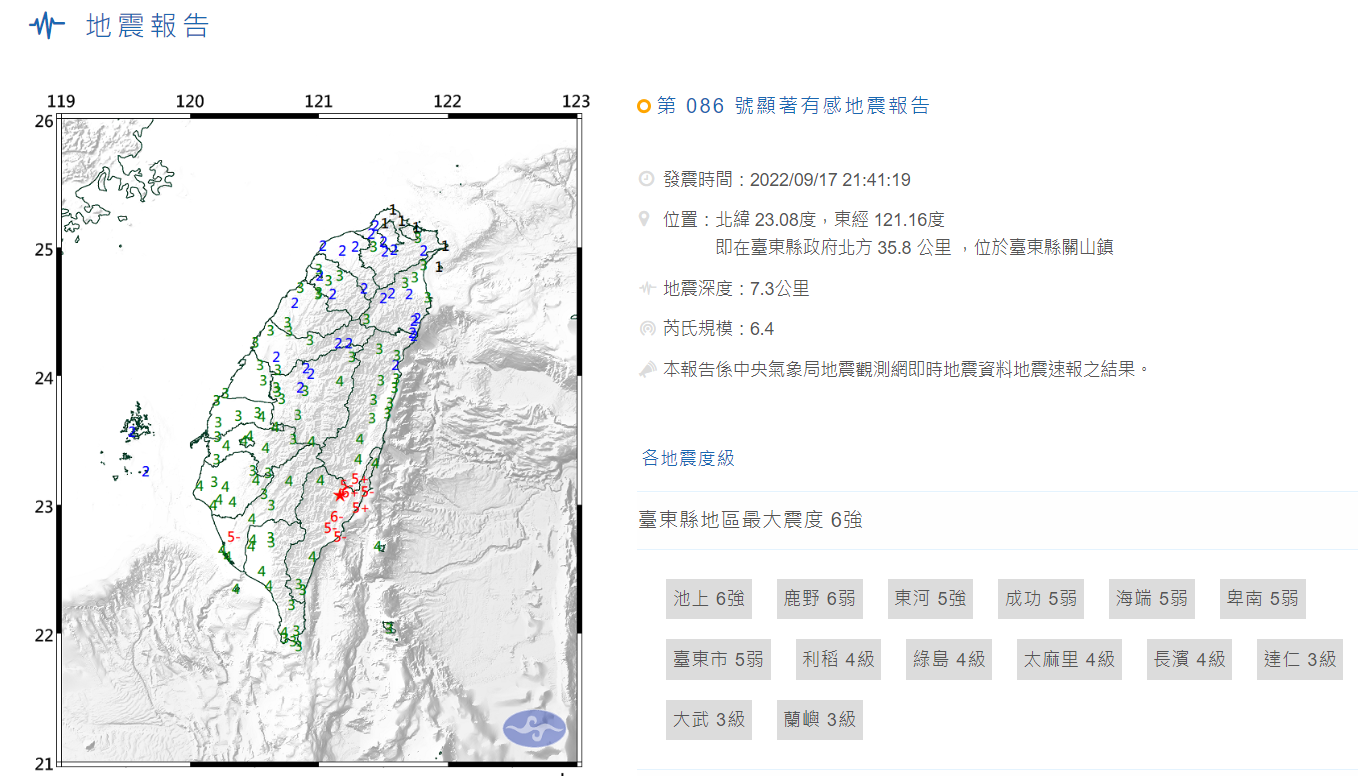Click the Central Weather Bureau logo on map
This screenshot has height=776, width=1358.
click(x=534, y=728)
